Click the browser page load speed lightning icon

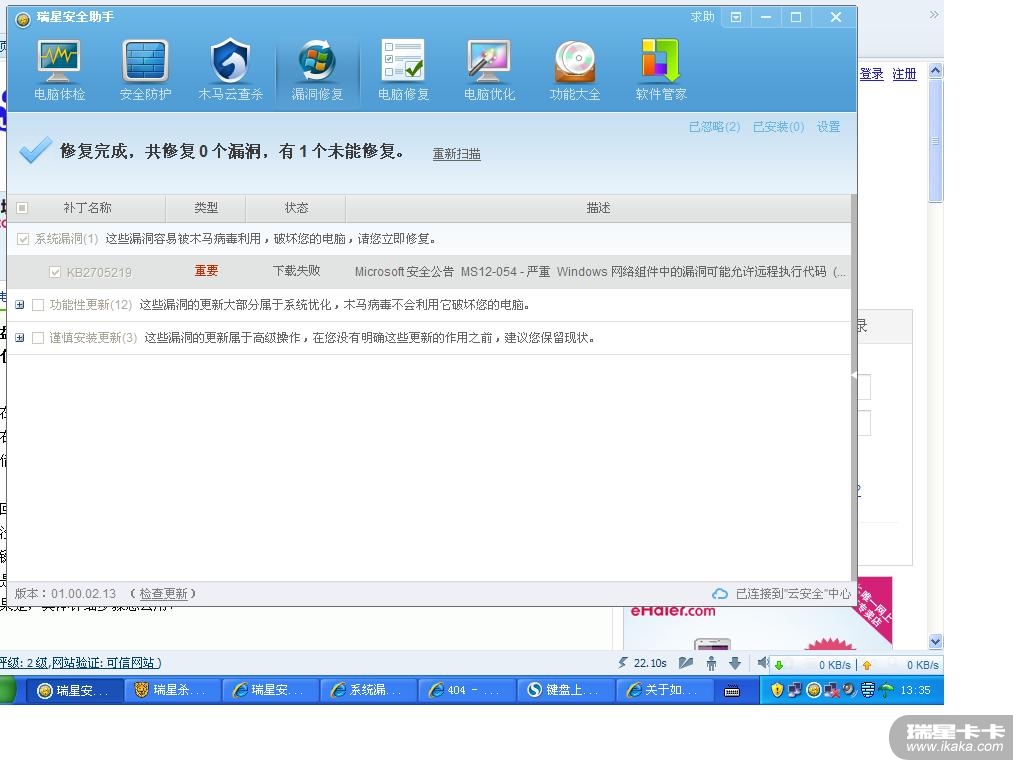[622, 663]
